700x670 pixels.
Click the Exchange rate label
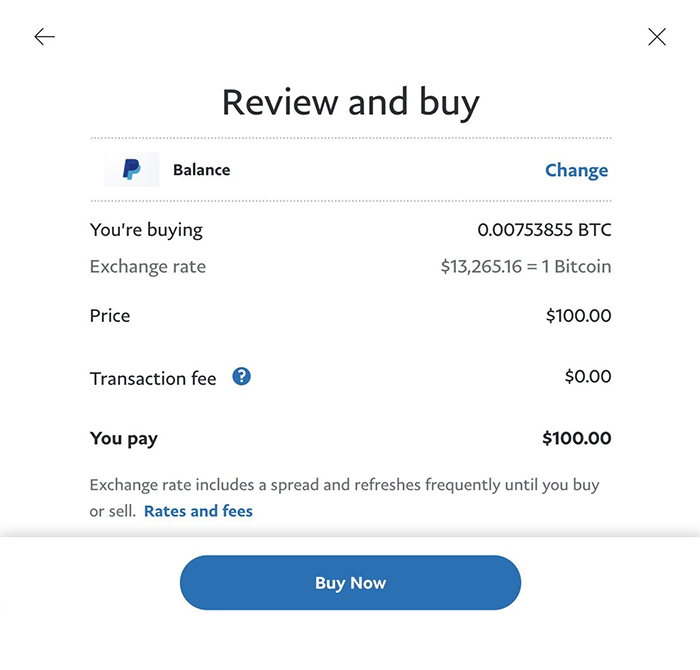coord(148,267)
